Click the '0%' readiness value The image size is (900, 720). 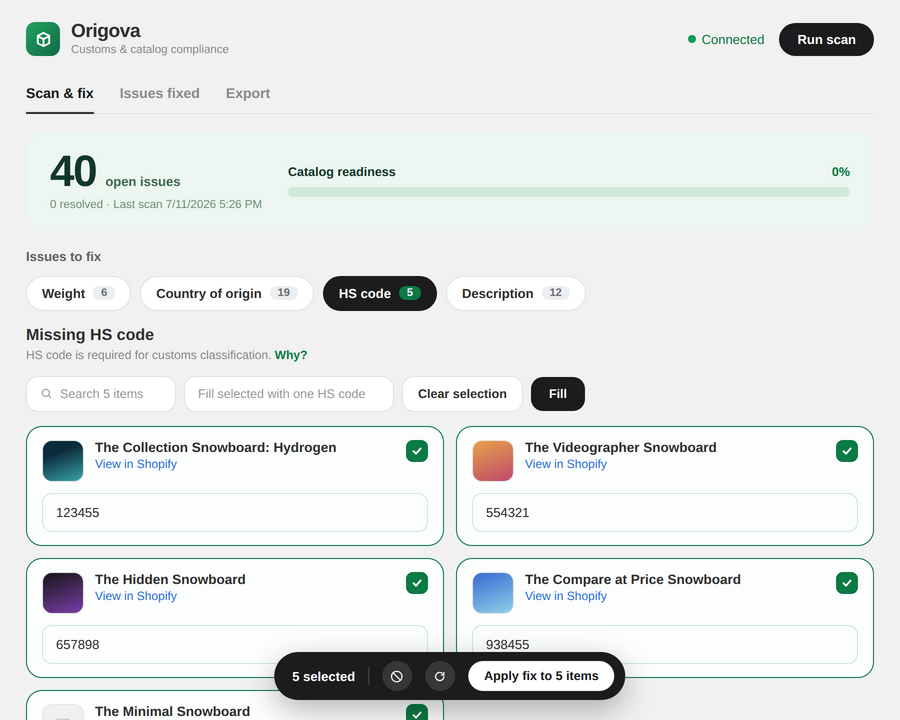pos(840,172)
